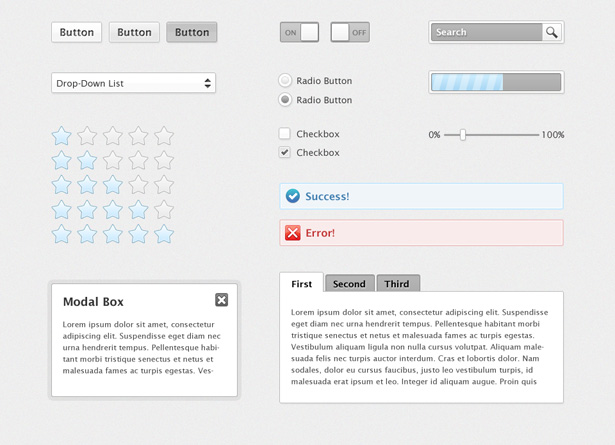The image size is (615, 445).
Task: Click the white Button
Action: tap(76, 32)
